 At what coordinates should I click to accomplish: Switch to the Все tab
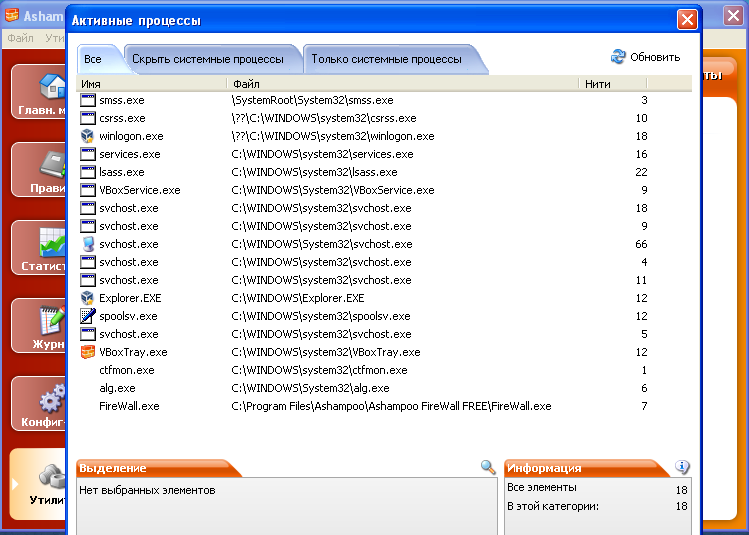coord(93,59)
